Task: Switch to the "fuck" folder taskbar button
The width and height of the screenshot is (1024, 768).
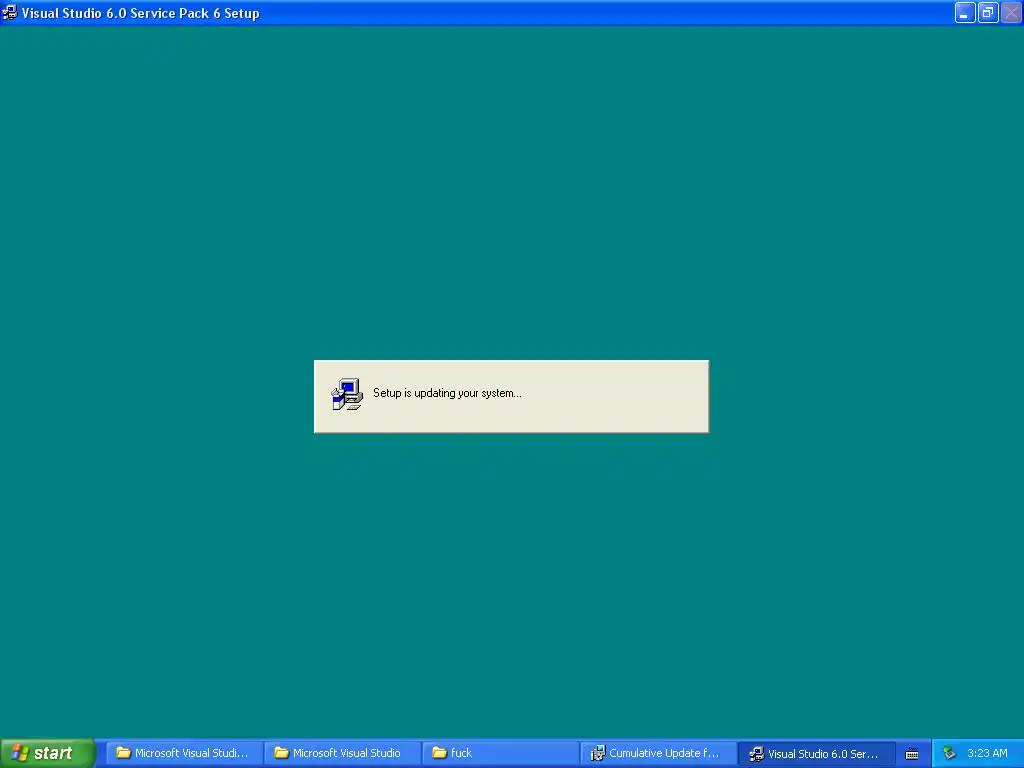Action: click(x=500, y=753)
